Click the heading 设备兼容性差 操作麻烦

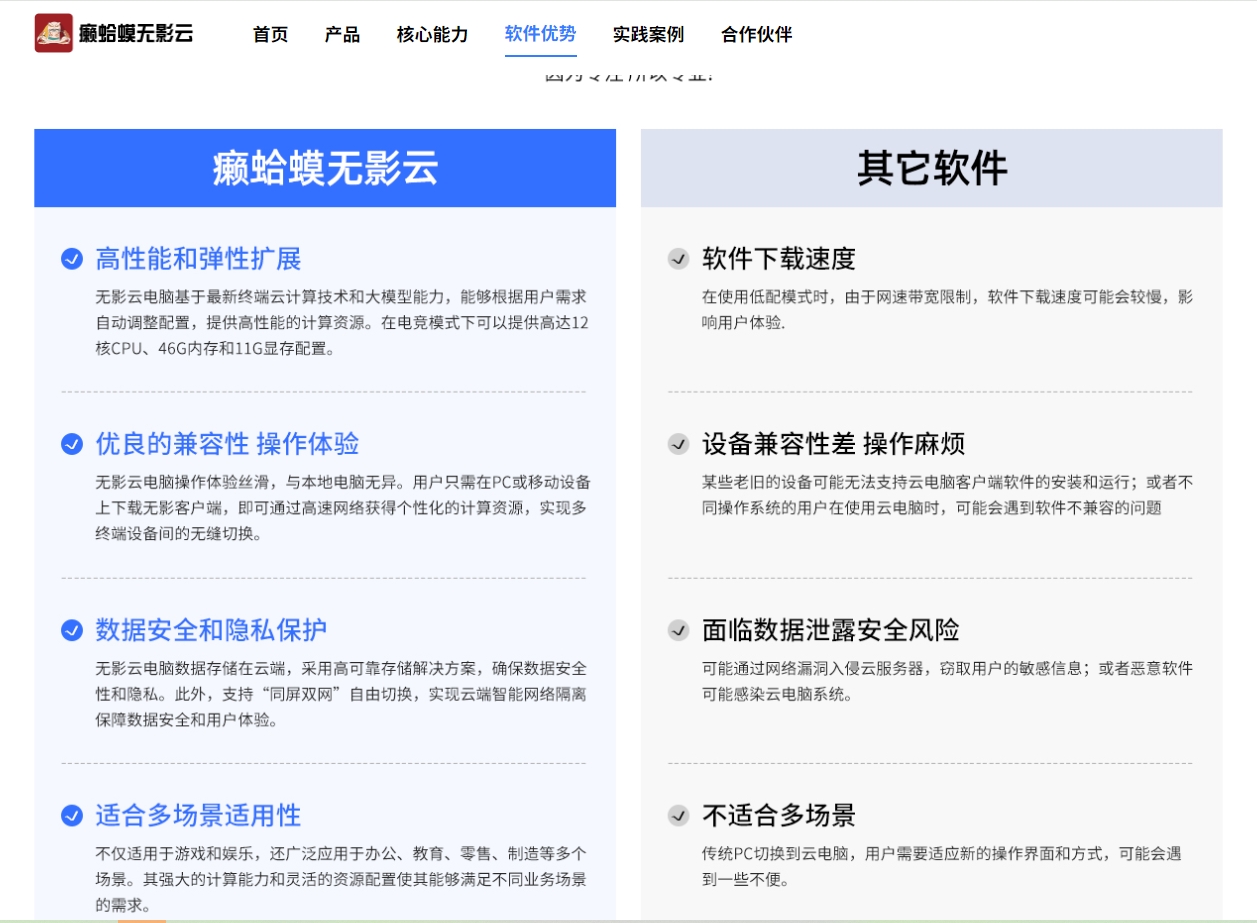[x=833, y=444]
